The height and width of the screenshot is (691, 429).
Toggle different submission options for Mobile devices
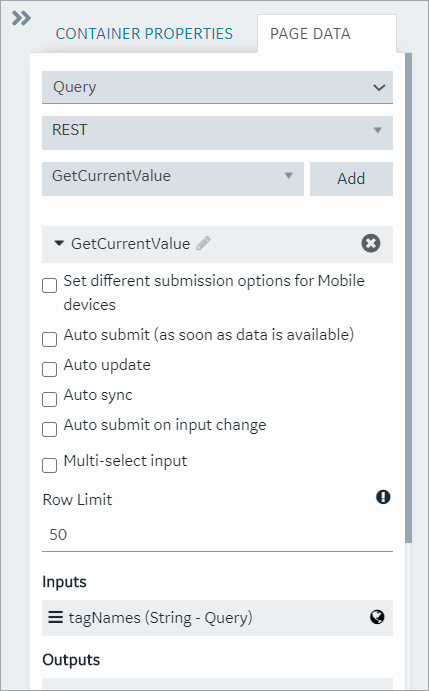[49, 285]
